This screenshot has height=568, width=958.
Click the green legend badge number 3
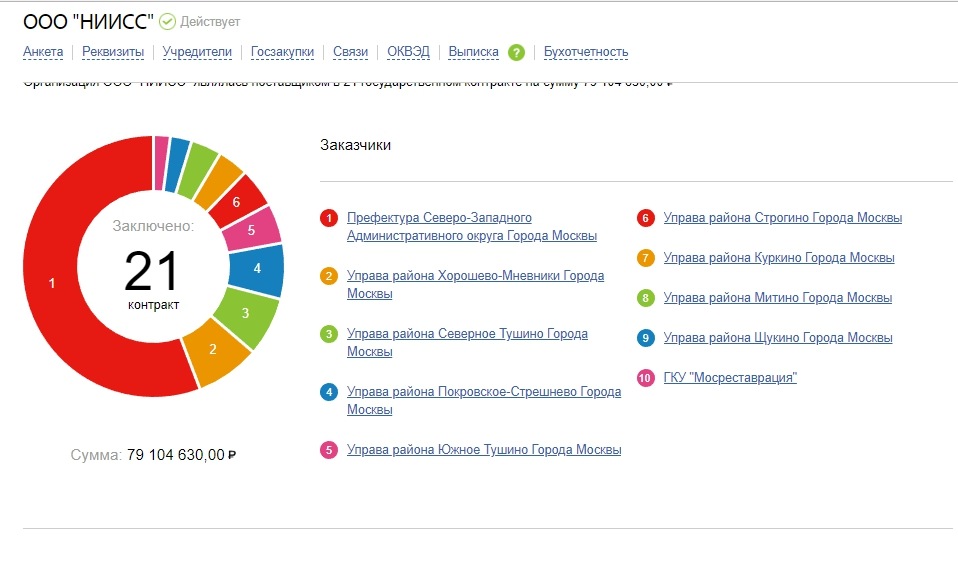coord(329,334)
